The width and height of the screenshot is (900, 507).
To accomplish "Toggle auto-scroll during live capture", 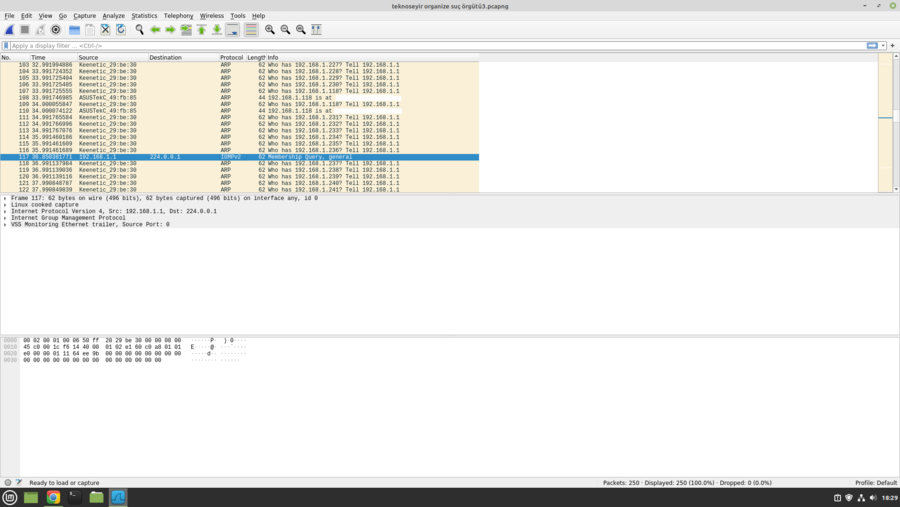I will click(x=233, y=30).
